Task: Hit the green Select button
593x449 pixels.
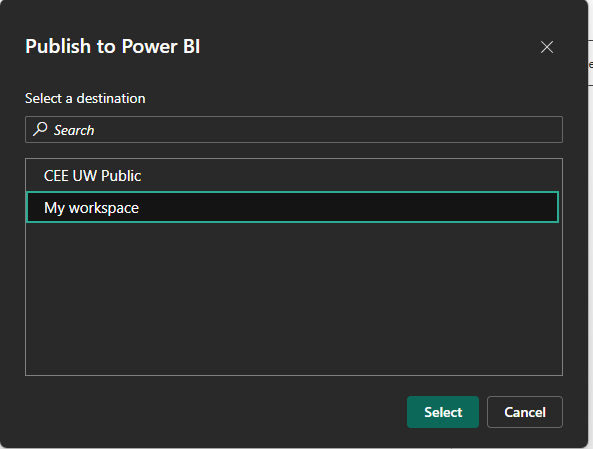Action: 443,412
